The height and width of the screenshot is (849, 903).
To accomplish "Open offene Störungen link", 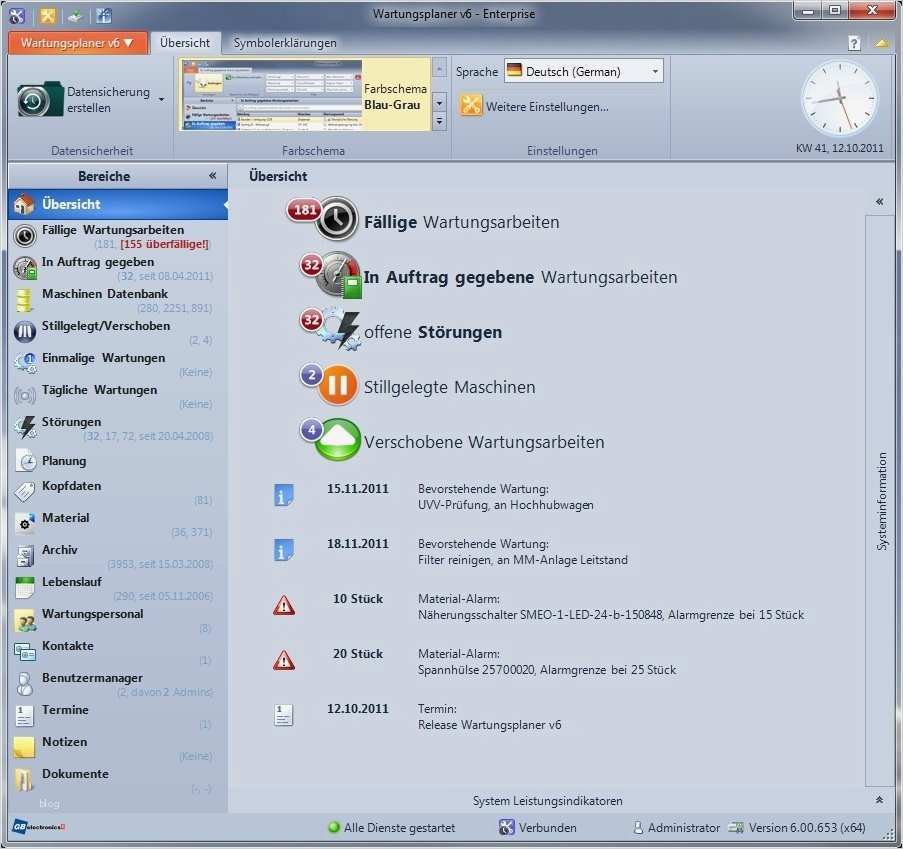I will coord(432,332).
